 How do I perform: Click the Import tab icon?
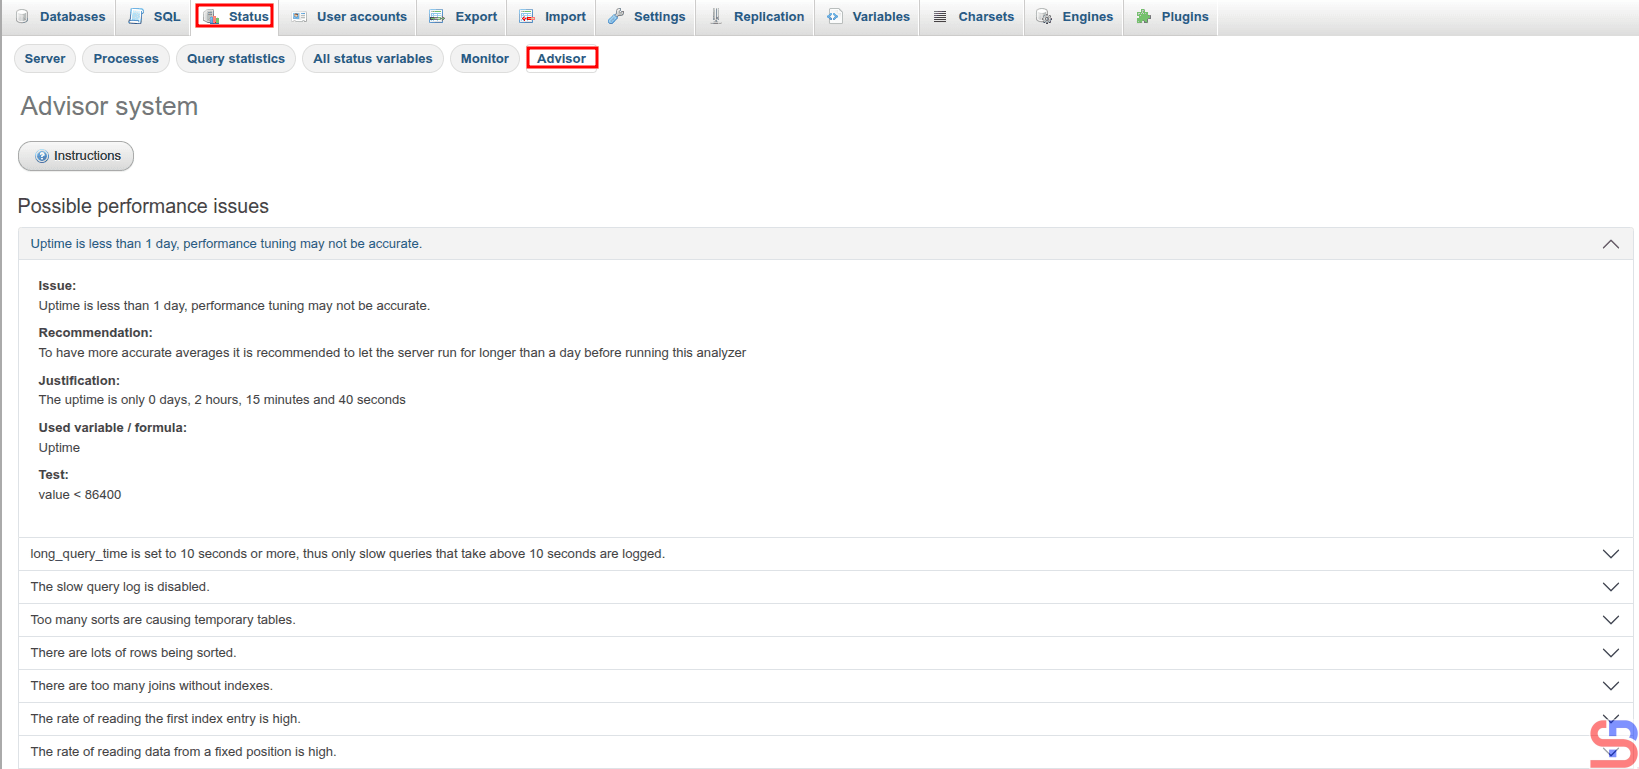527,17
